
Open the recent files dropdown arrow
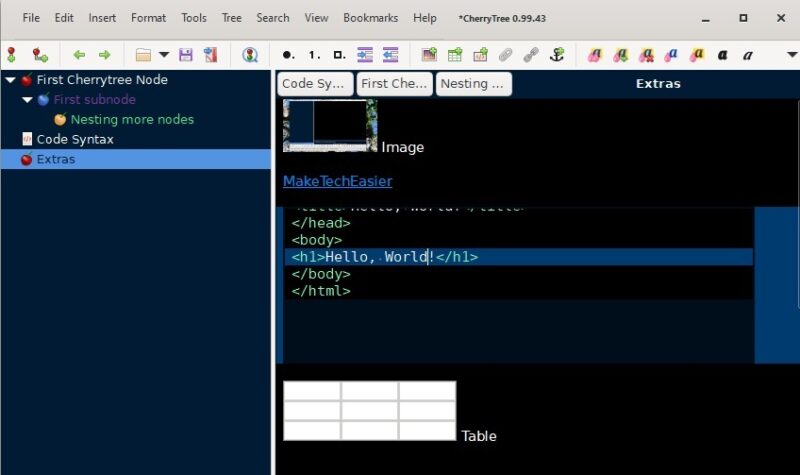coord(164,54)
